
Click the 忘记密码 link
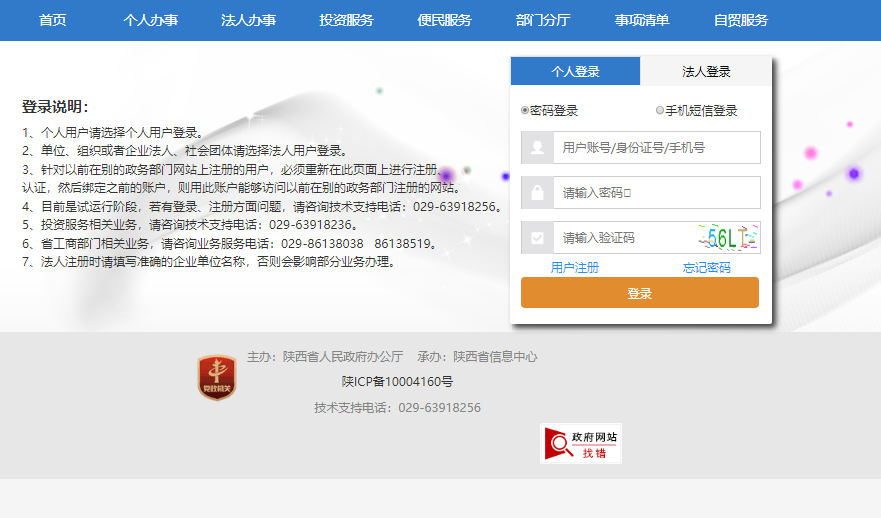pyautogui.click(x=706, y=268)
